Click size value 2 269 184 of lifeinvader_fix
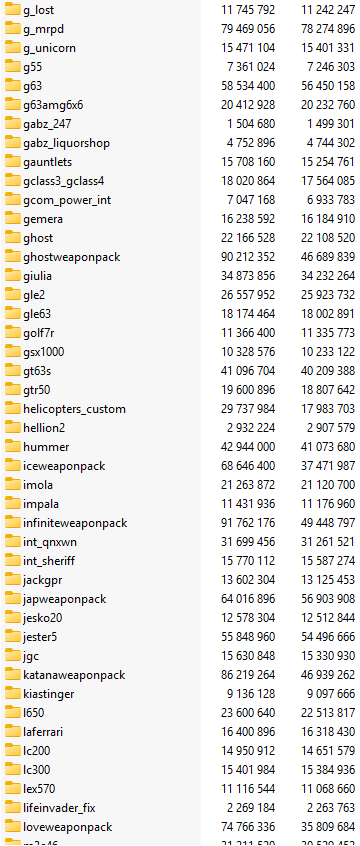The height and width of the screenshot is (846, 360). tap(251, 808)
